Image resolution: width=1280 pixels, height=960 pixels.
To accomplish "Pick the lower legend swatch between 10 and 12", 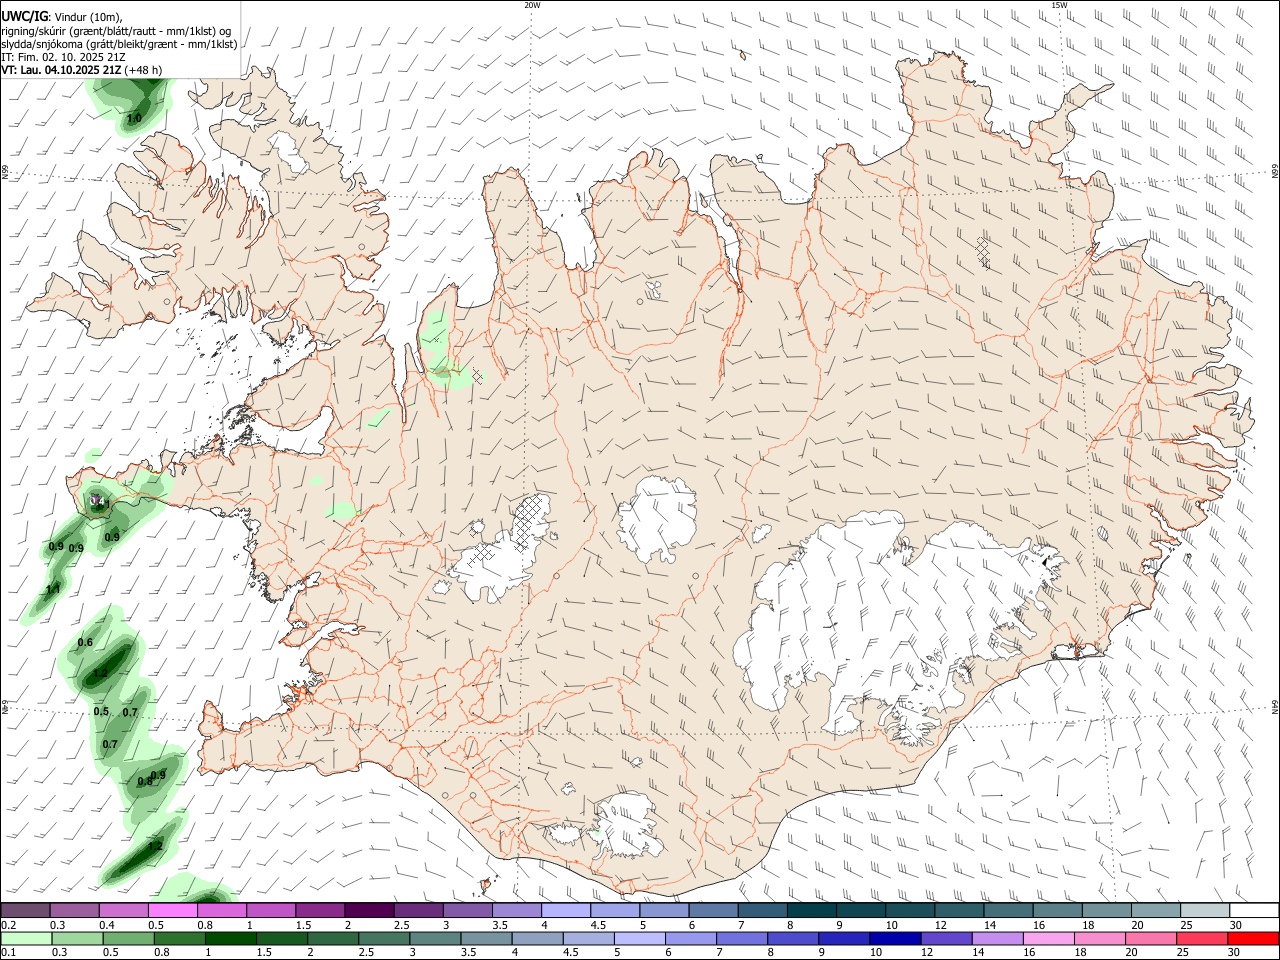I will 893,939.
